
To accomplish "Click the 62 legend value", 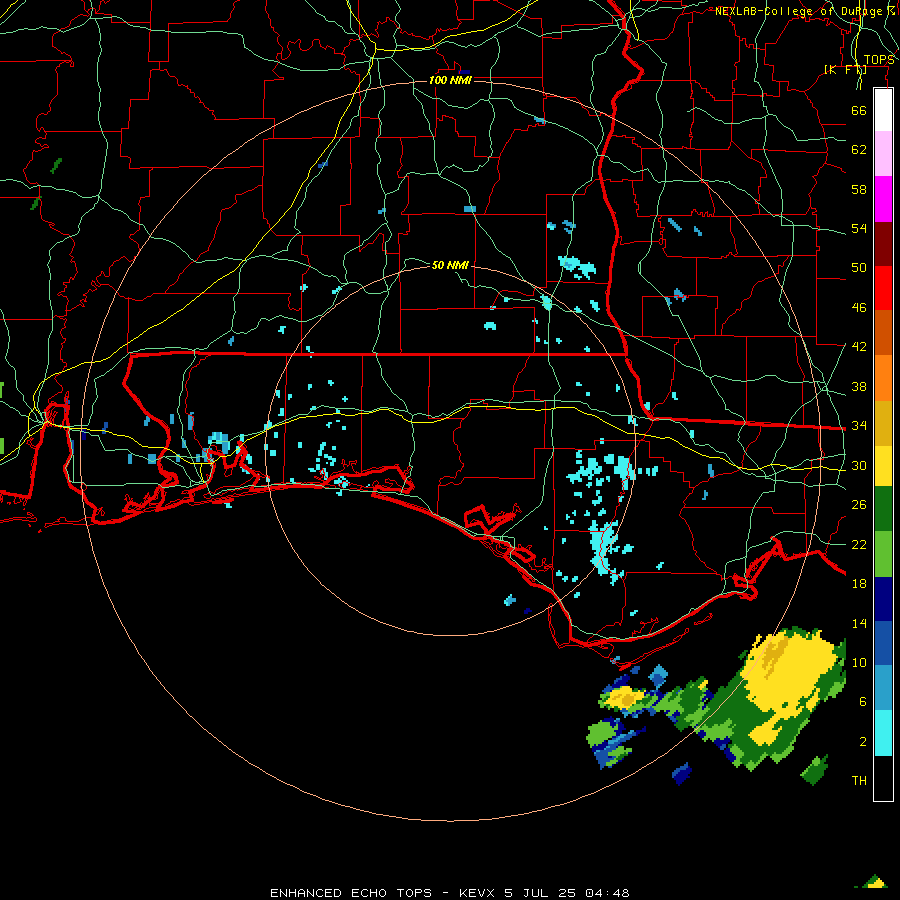I will tap(859, 150).
